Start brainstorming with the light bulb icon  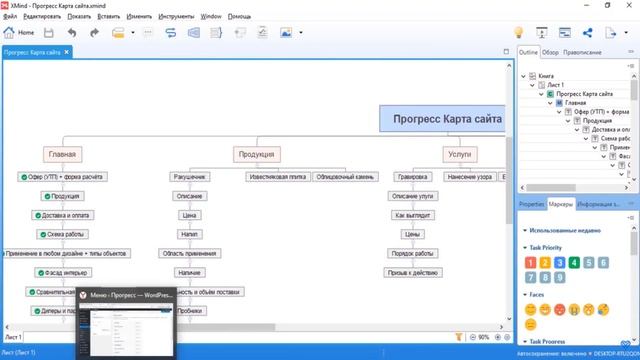click(x=518, y=33)
